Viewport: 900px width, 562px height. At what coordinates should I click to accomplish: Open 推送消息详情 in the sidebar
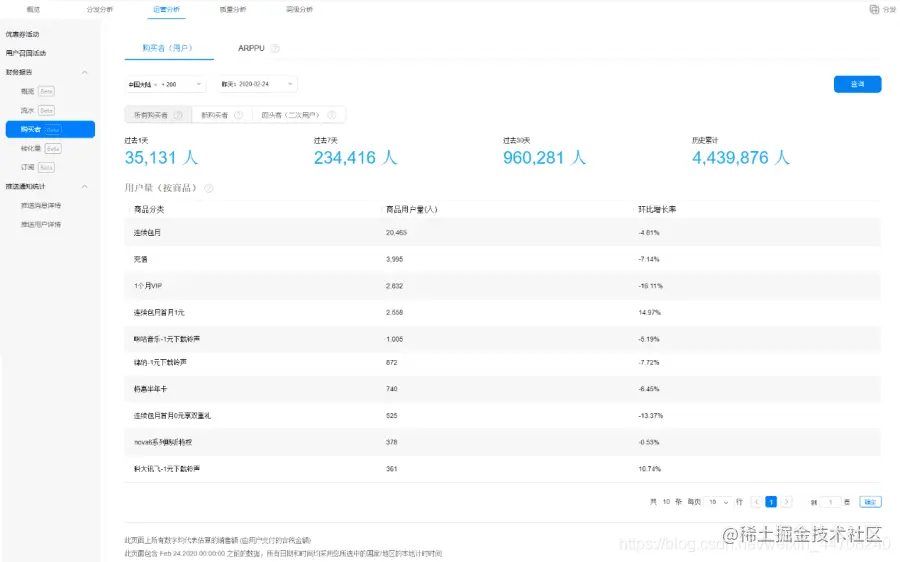click(41, 206)
